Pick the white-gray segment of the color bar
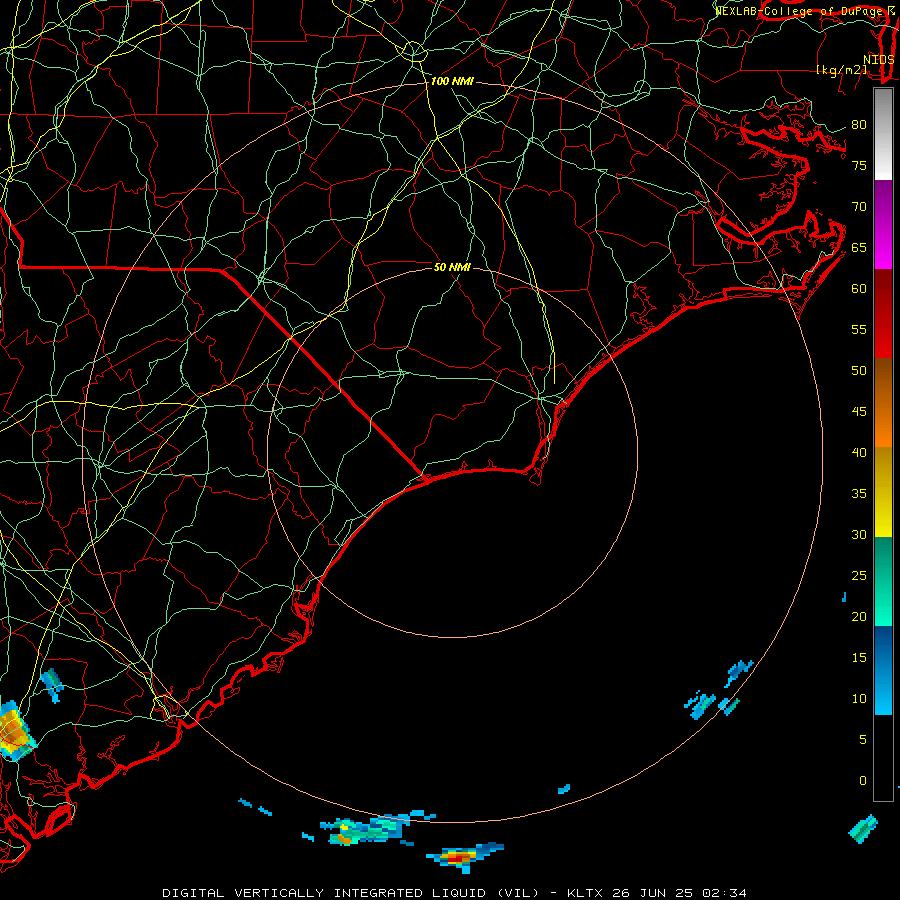Screen dimensions: 900x900 [x=883, y=135]
